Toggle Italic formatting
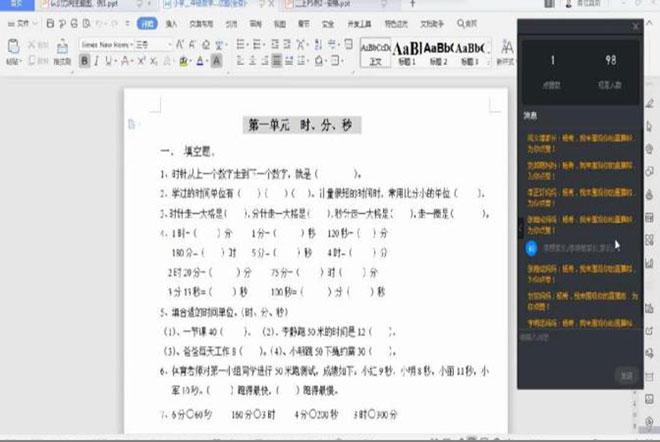This screenshot has height=442, width=660. pos(97,61)
